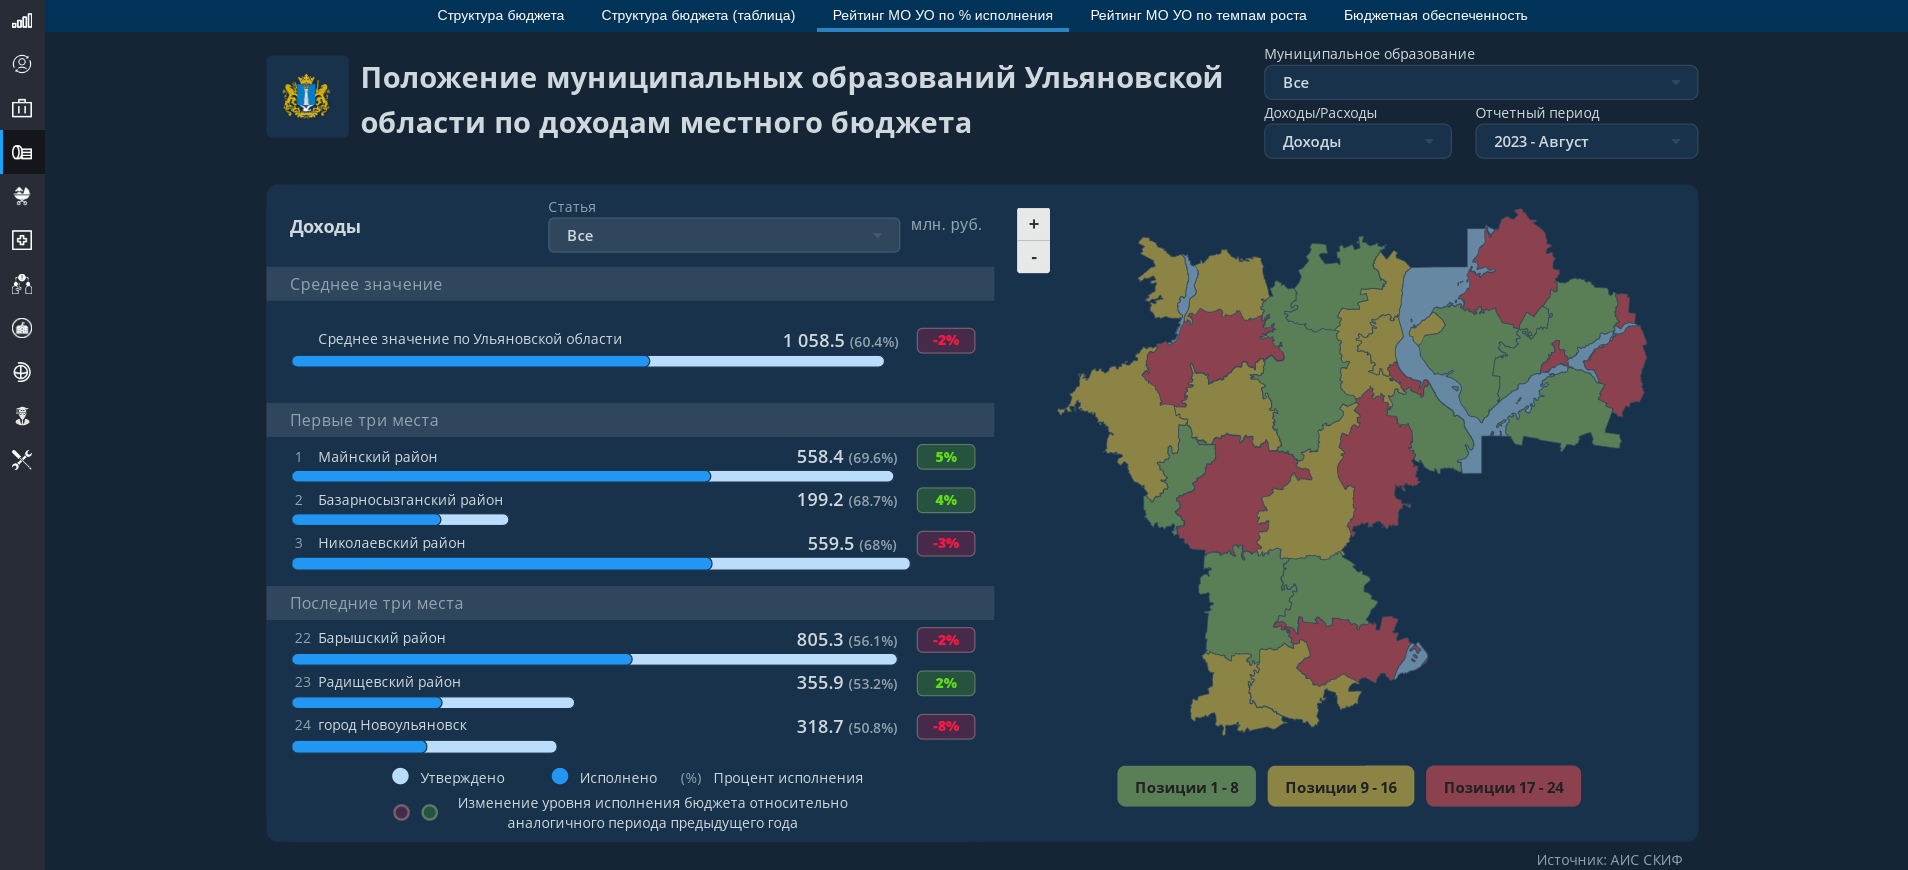The height and width of the screenshot is (870, 1908).
Task: Open the round building sidebar icon
Action: click(x=22, y=328)
